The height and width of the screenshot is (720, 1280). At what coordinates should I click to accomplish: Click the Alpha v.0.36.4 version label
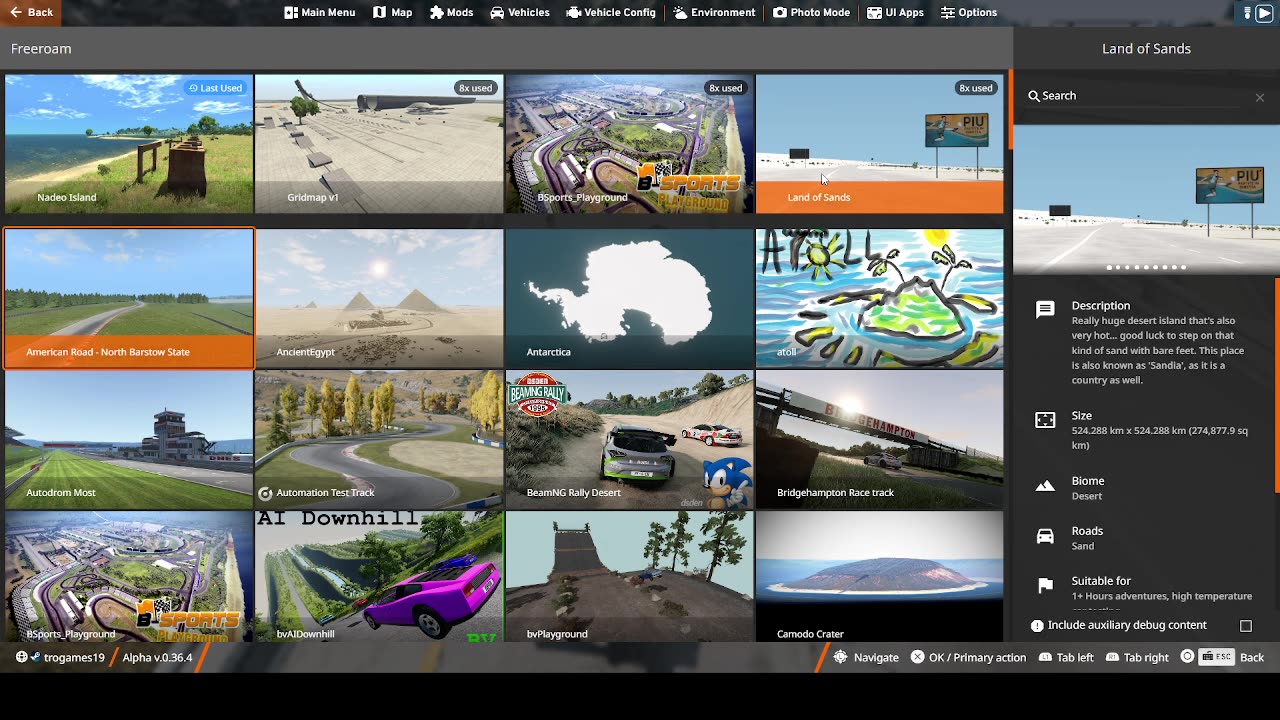(x=157, y=658)
